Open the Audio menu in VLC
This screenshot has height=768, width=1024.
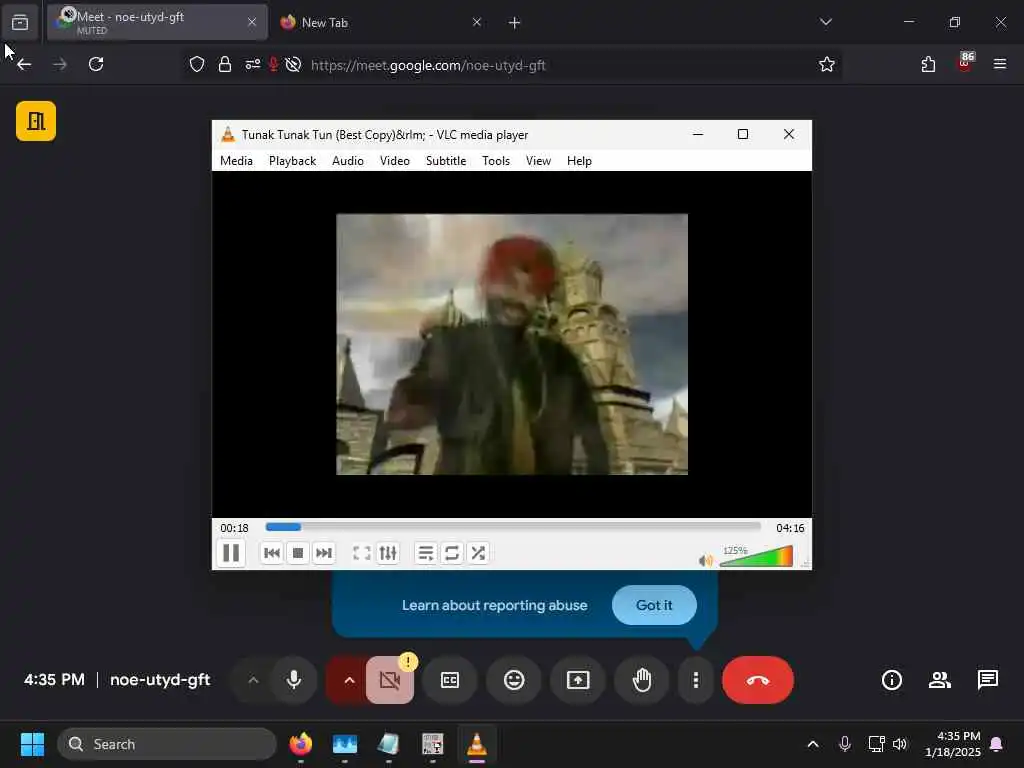pyautogui.click(x=348, y=161)
